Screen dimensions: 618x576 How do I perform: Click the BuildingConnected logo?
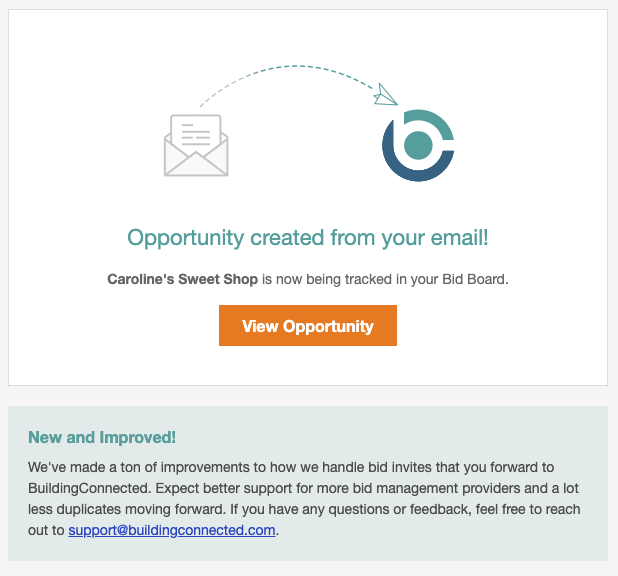pos(418,145)
